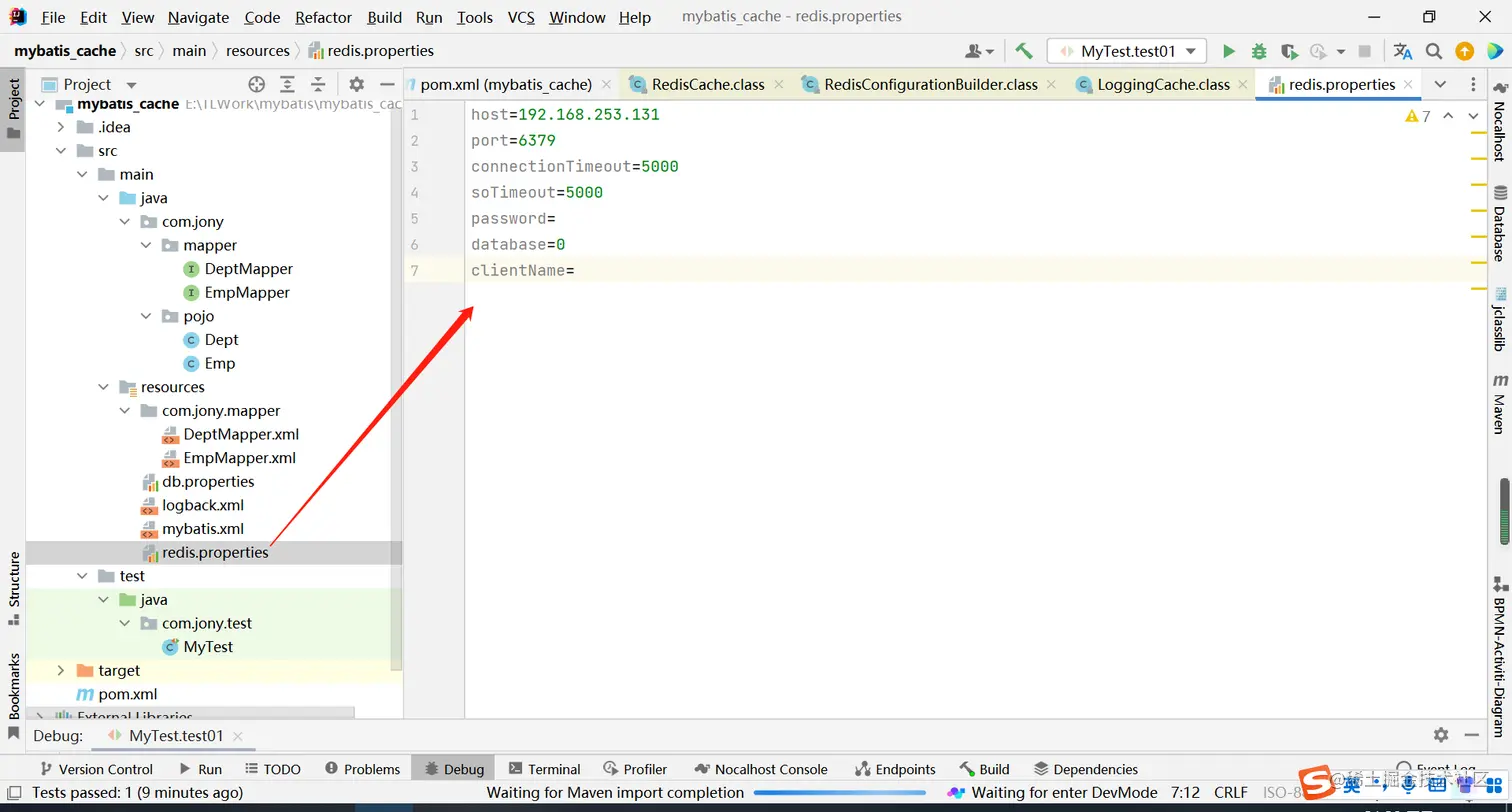Open the Refactor menu

tap(324, 17)
